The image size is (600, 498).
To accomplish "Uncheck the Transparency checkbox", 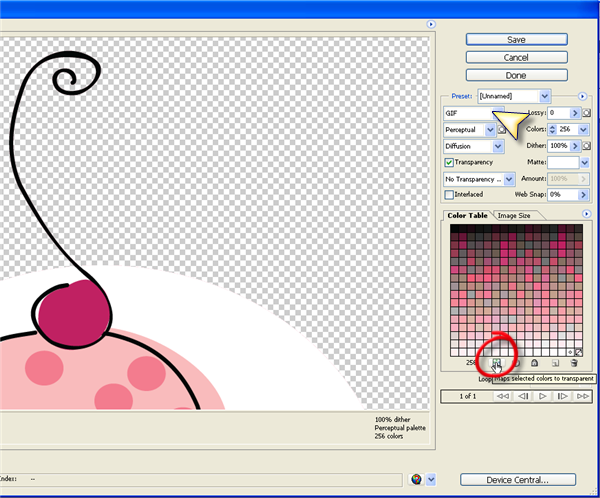I will (x=449, y=162).
